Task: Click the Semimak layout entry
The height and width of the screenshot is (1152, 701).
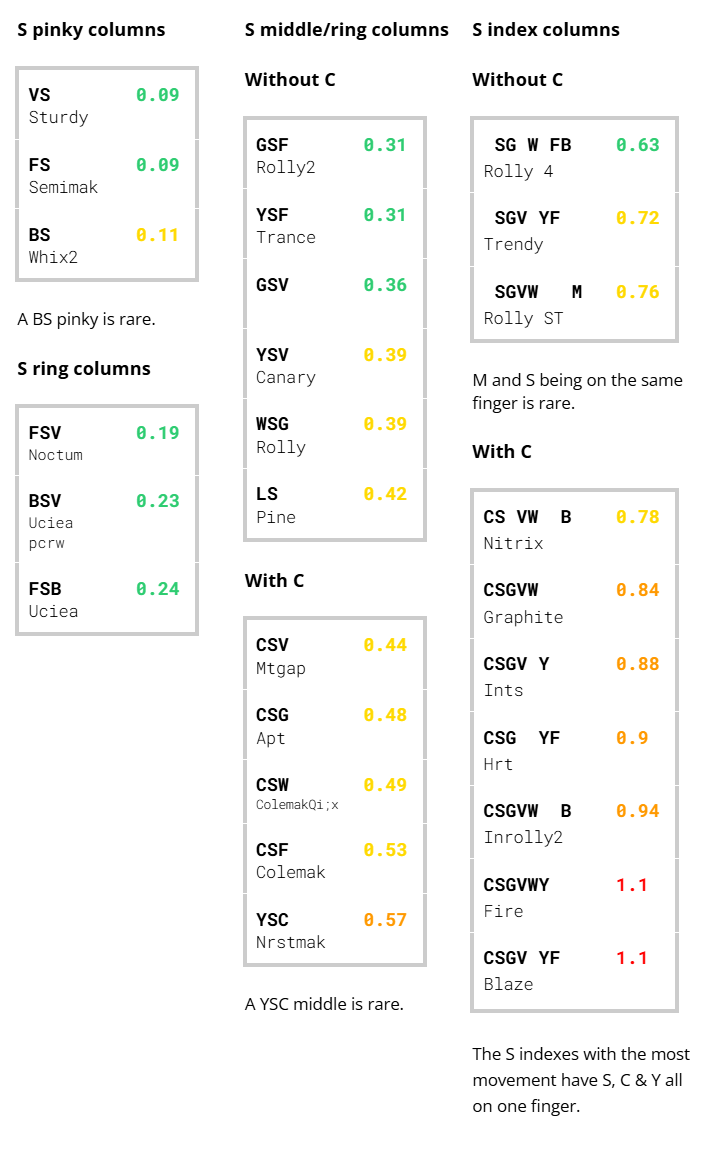Action: coord(63,187)
